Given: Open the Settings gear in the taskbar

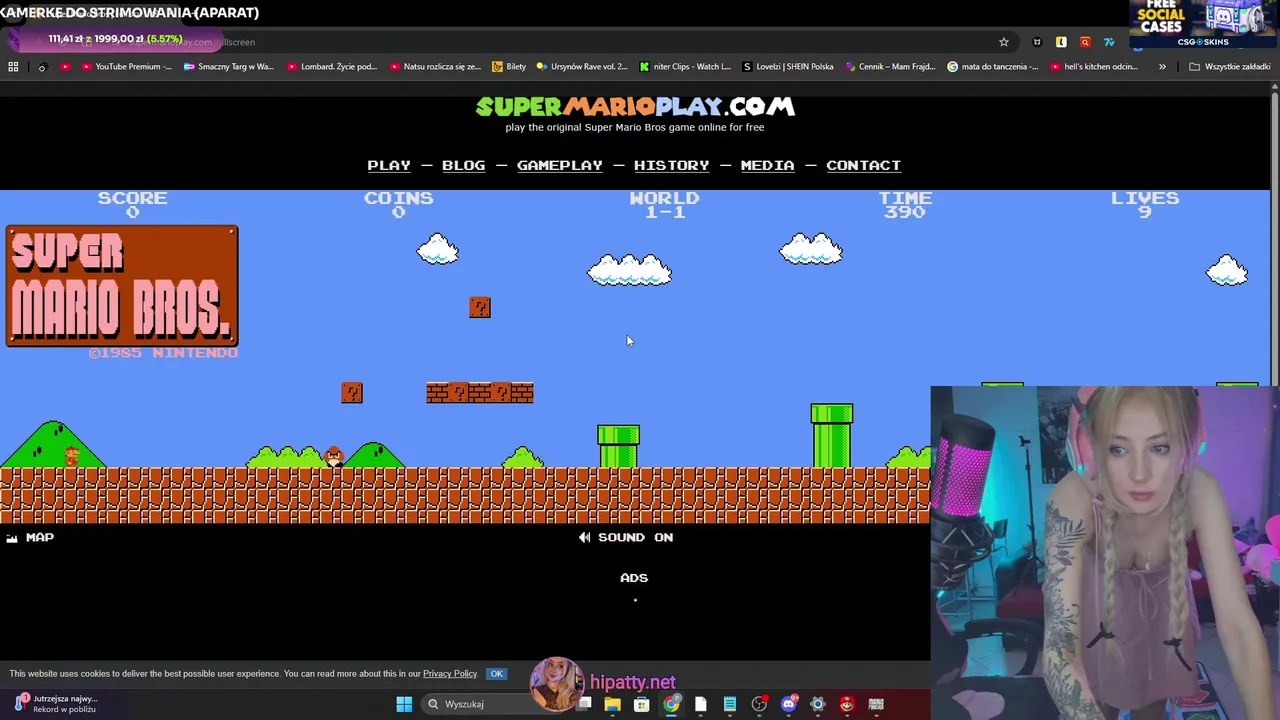Looking at the screenshot, I should [817, 704].
